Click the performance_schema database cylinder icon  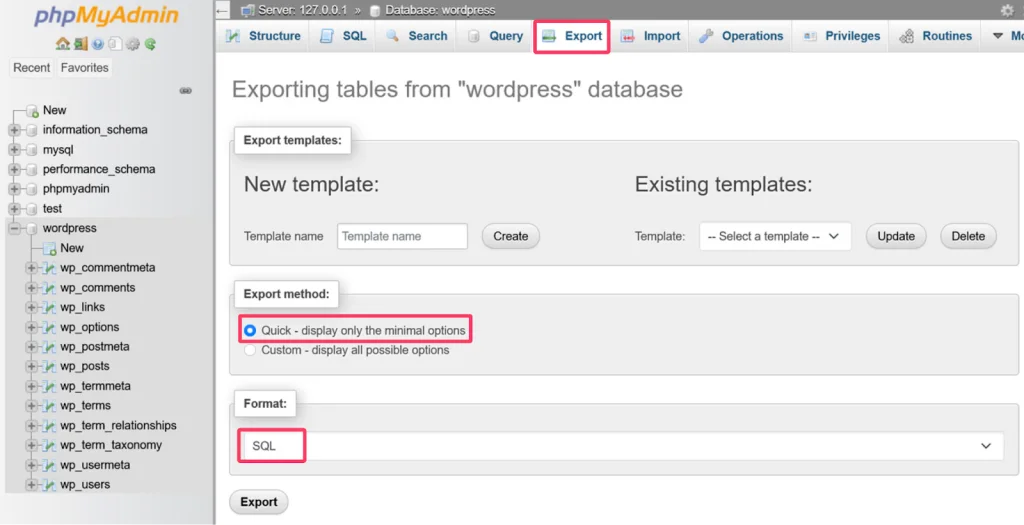point(31,169)
